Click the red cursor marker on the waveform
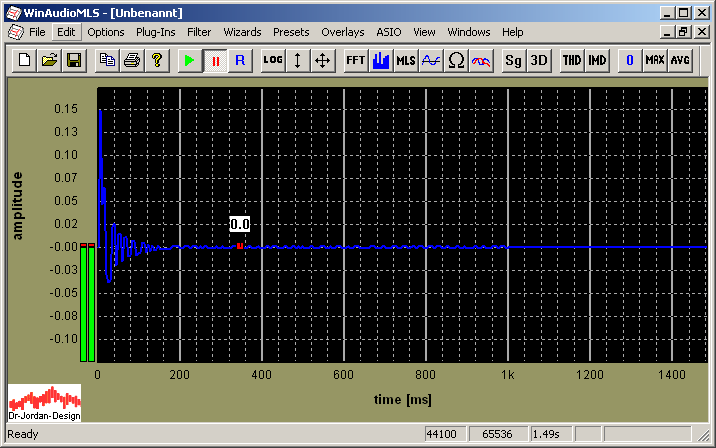The width and height of the screenshot is (716, 448). 240,245
